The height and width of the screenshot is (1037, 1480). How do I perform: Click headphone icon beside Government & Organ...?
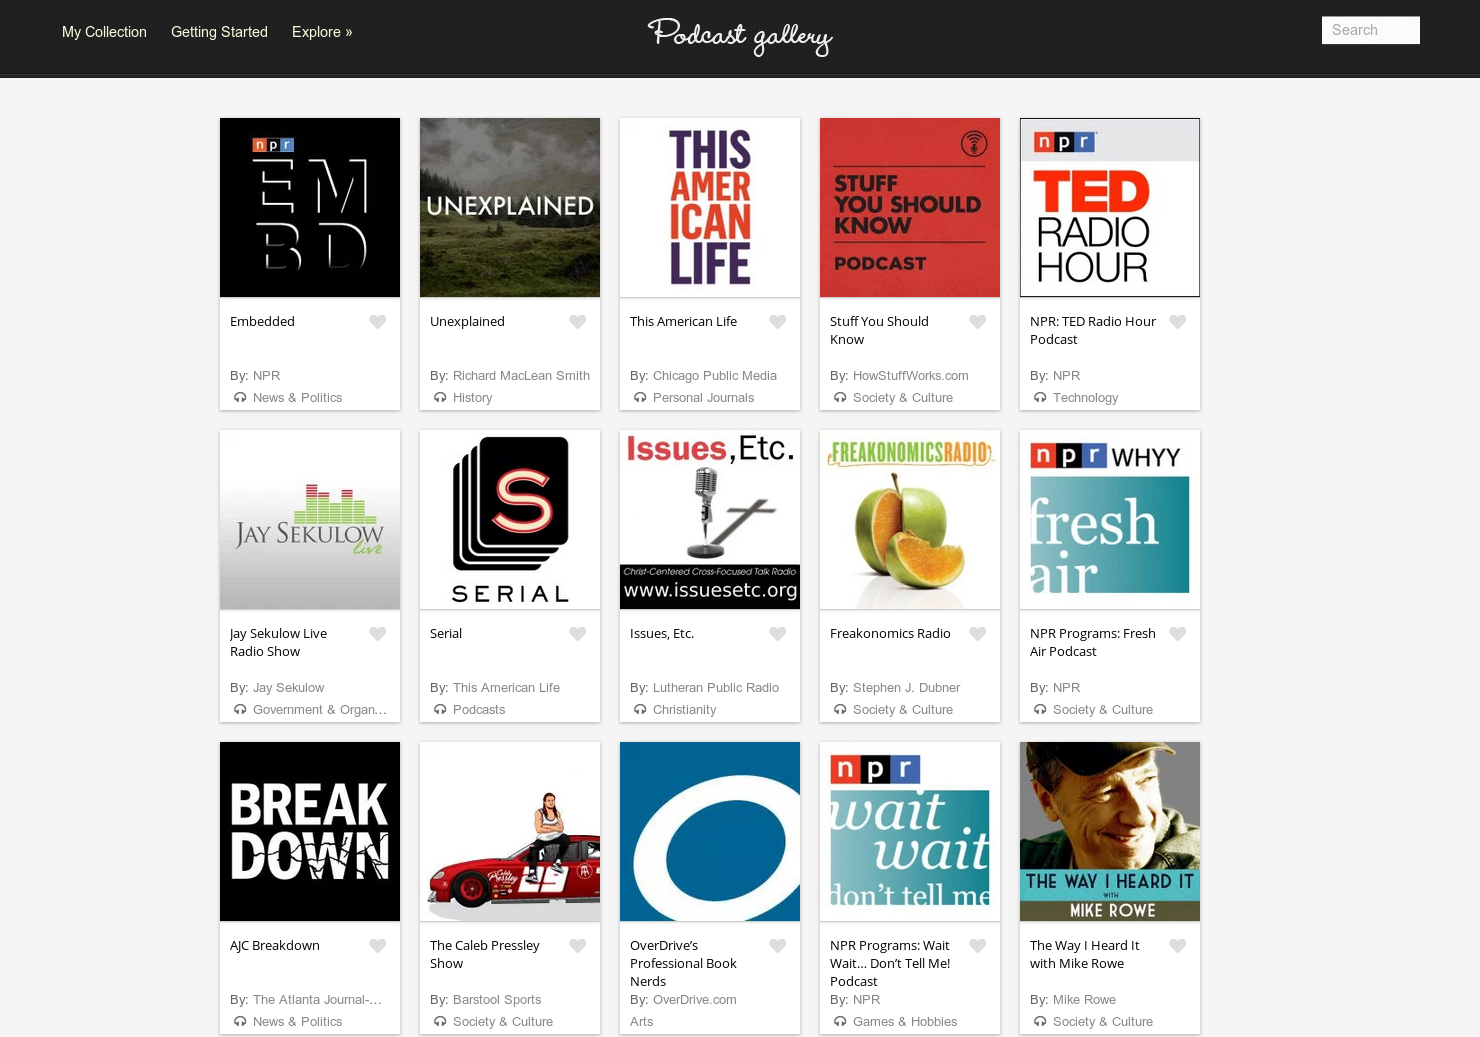(240, 710)
